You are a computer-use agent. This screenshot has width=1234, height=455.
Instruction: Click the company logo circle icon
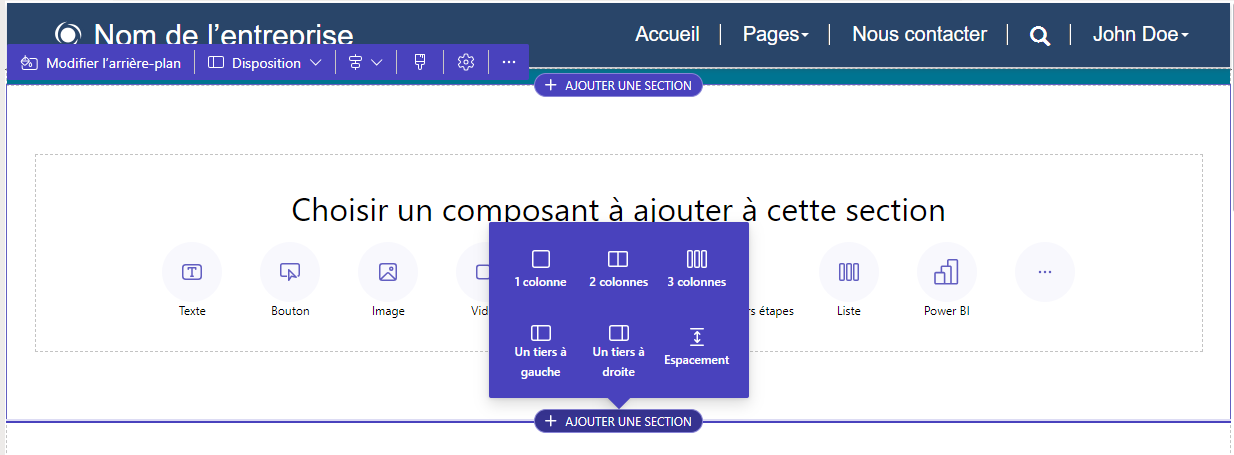click(x=68, y=35)
